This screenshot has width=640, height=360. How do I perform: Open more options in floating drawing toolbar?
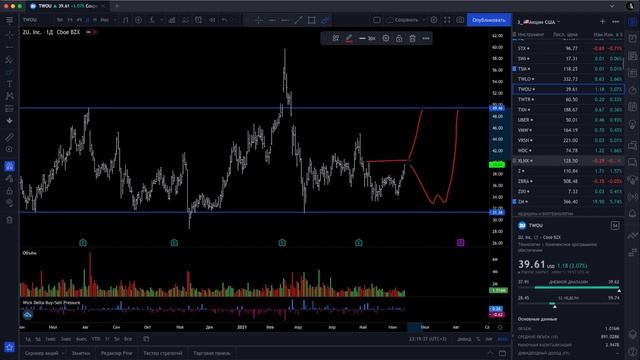(x=426, y=38)
